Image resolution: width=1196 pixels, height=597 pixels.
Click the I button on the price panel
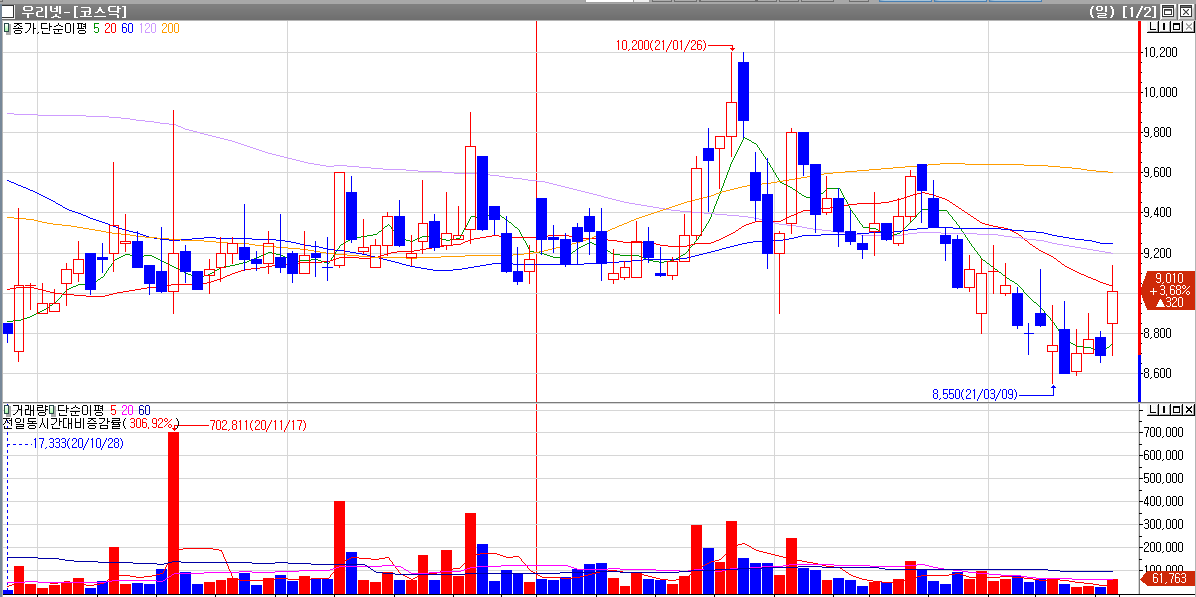(1163, 27)
